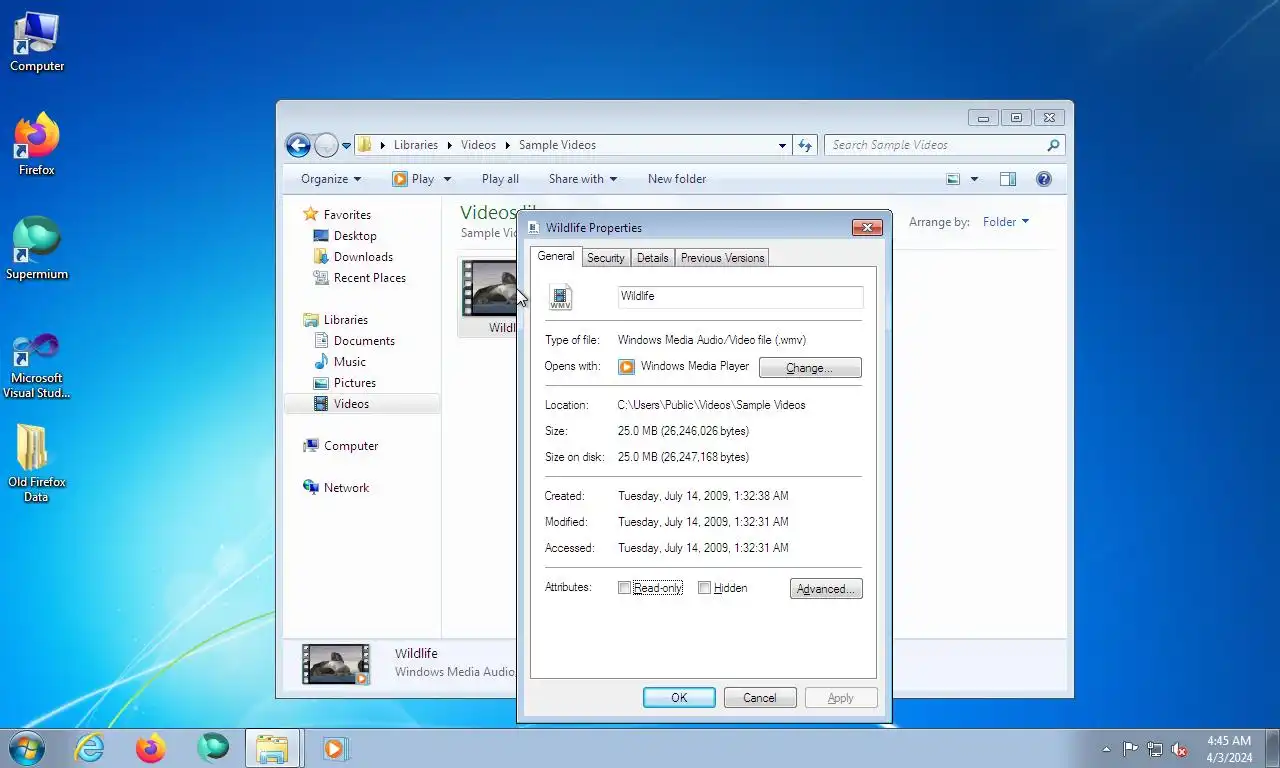Image resolution: width=1280 pixels, height=768 pixels.
Task: Open the Arrange by Folder dropdown
Action: pyautogui.click(x=1005, y=222)
